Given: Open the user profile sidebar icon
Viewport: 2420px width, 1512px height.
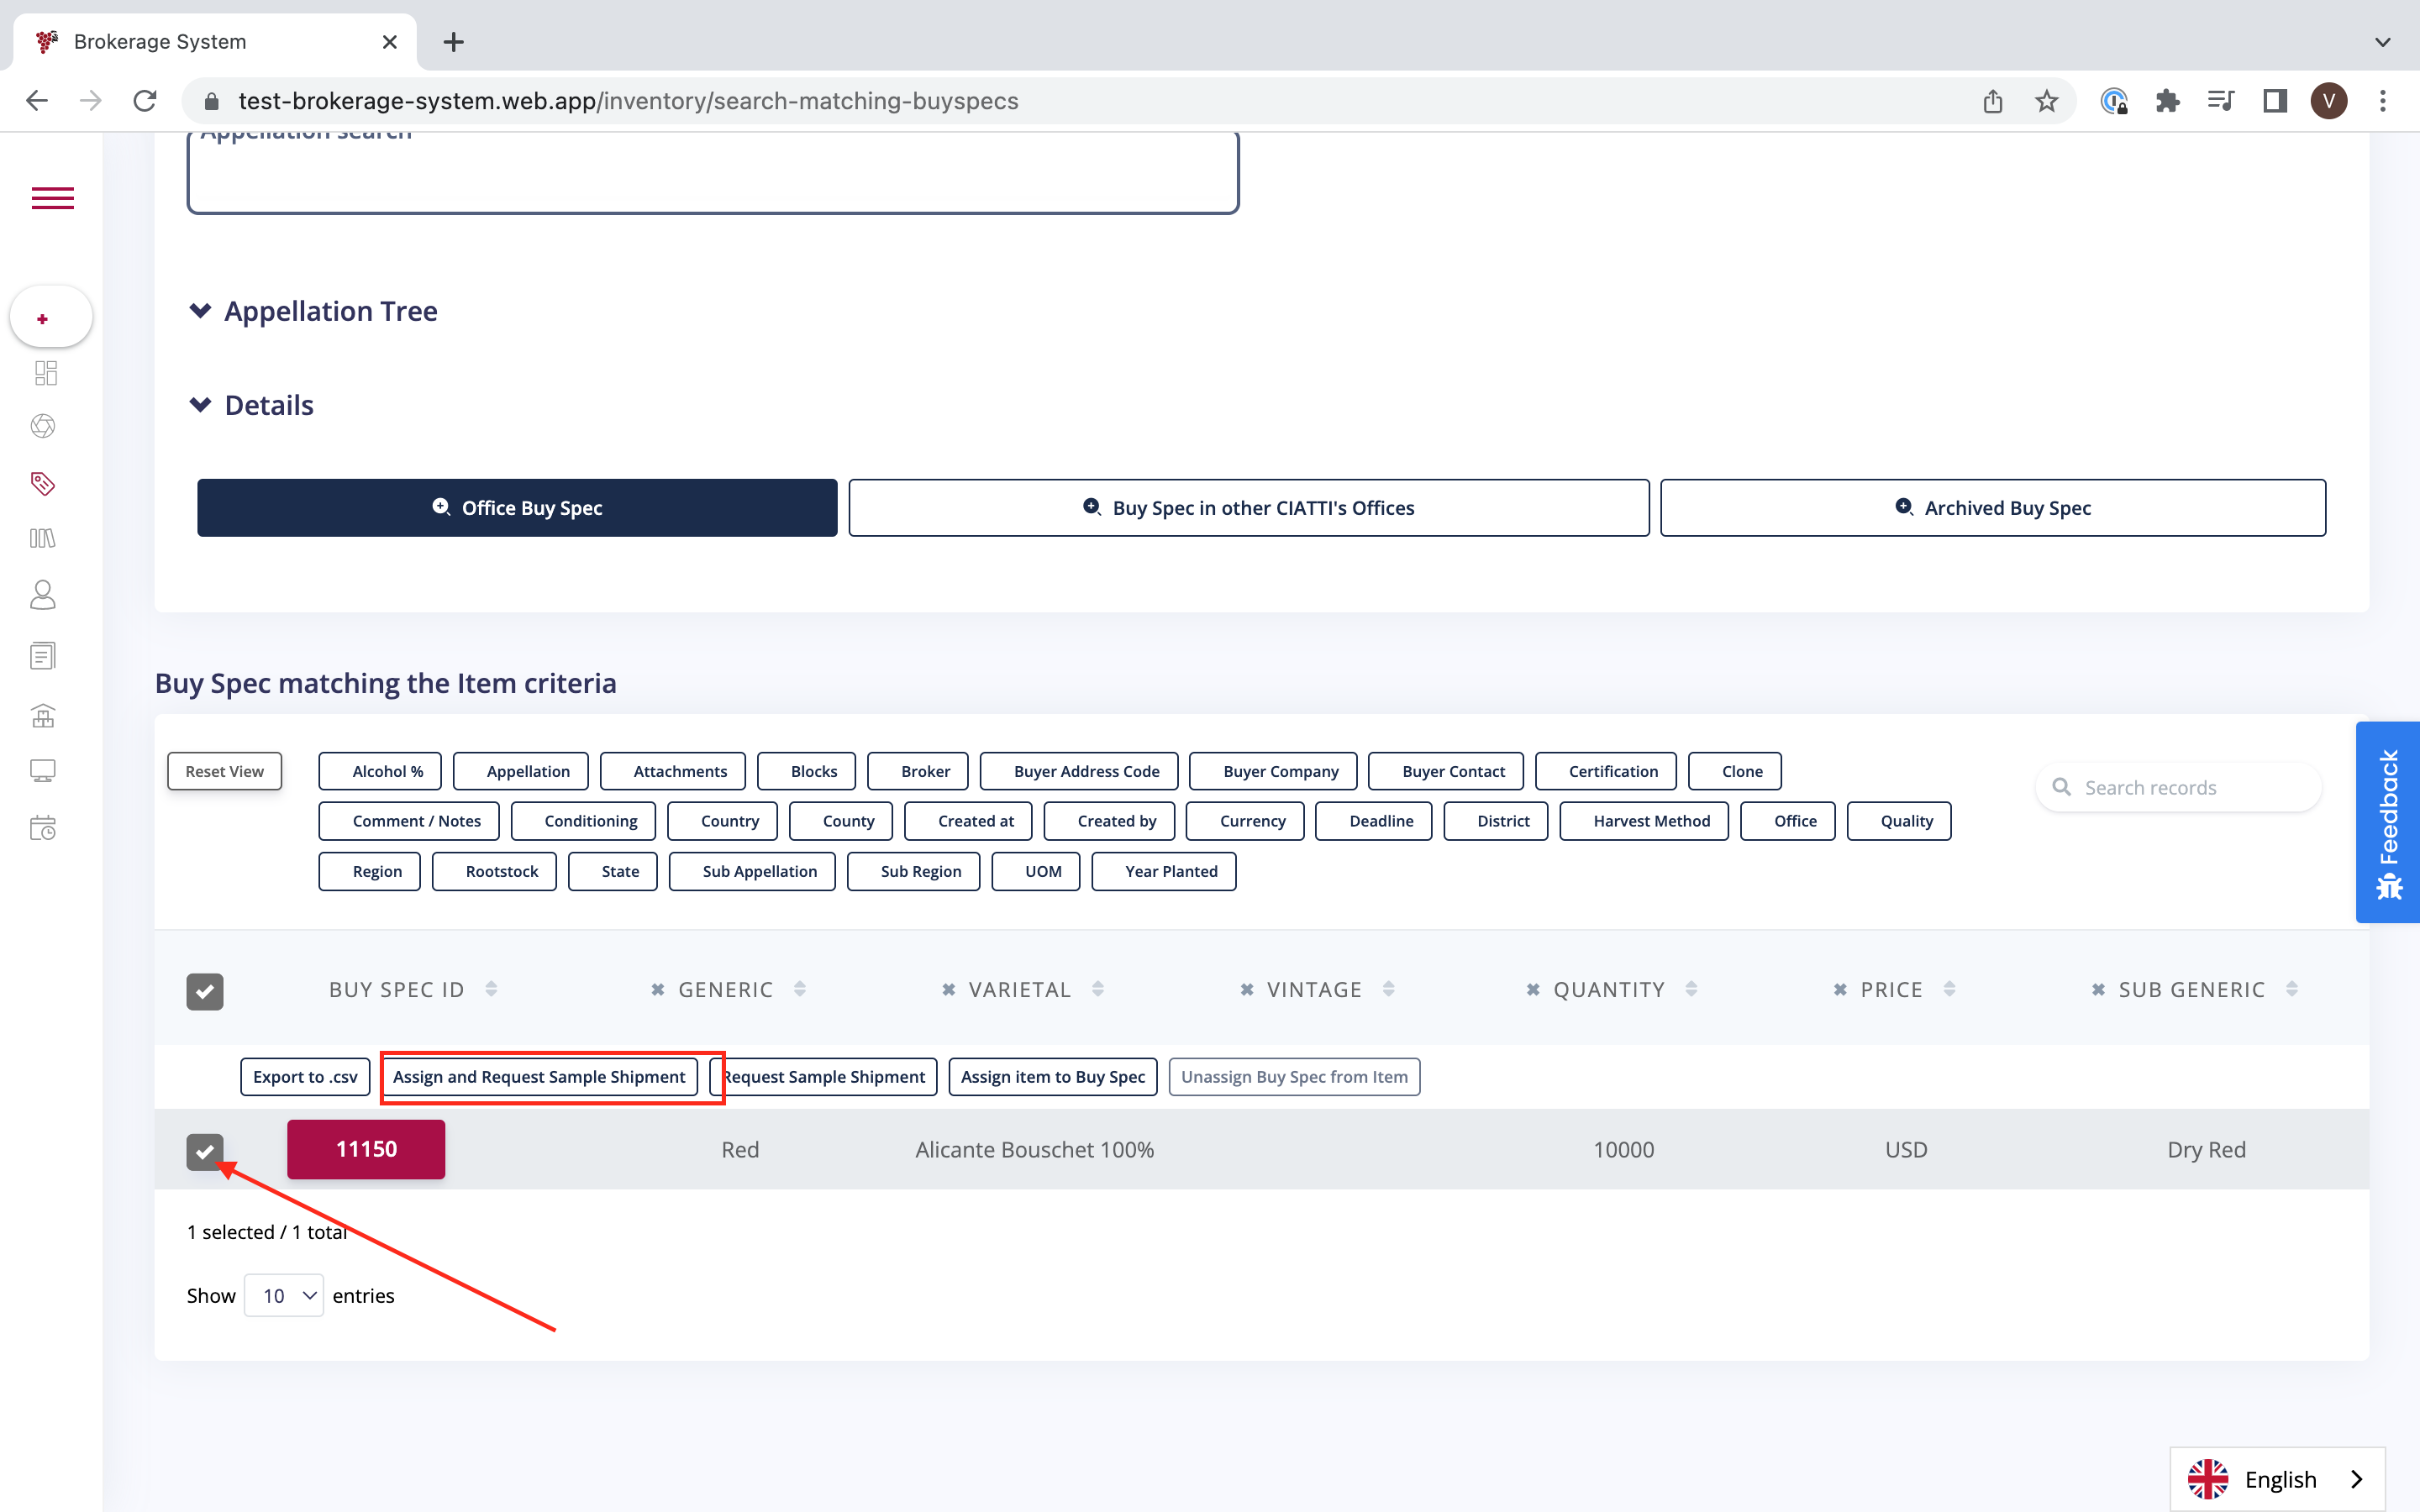Looking at the screenshot, I should click(43, 596).
